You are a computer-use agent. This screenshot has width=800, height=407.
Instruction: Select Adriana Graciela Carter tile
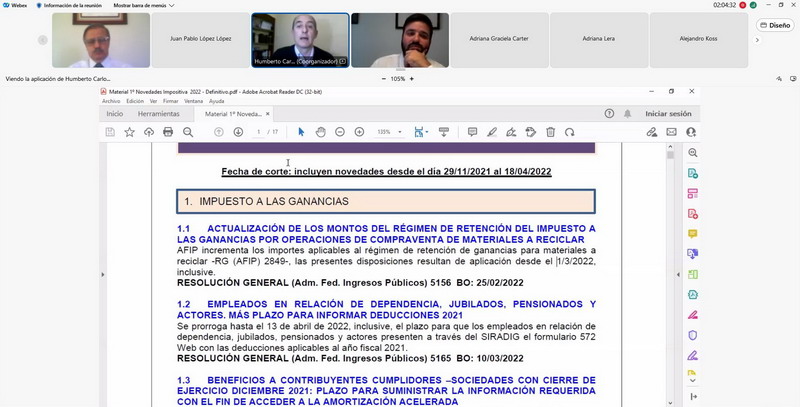[x=499, y=40]
